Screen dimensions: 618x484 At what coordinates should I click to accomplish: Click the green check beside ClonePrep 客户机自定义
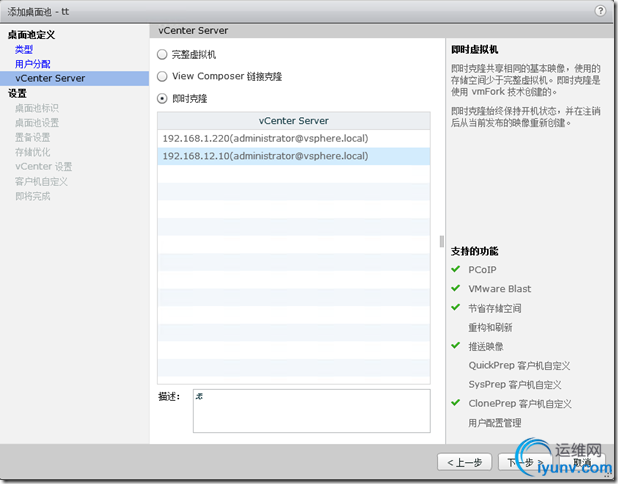pos(456,402)
